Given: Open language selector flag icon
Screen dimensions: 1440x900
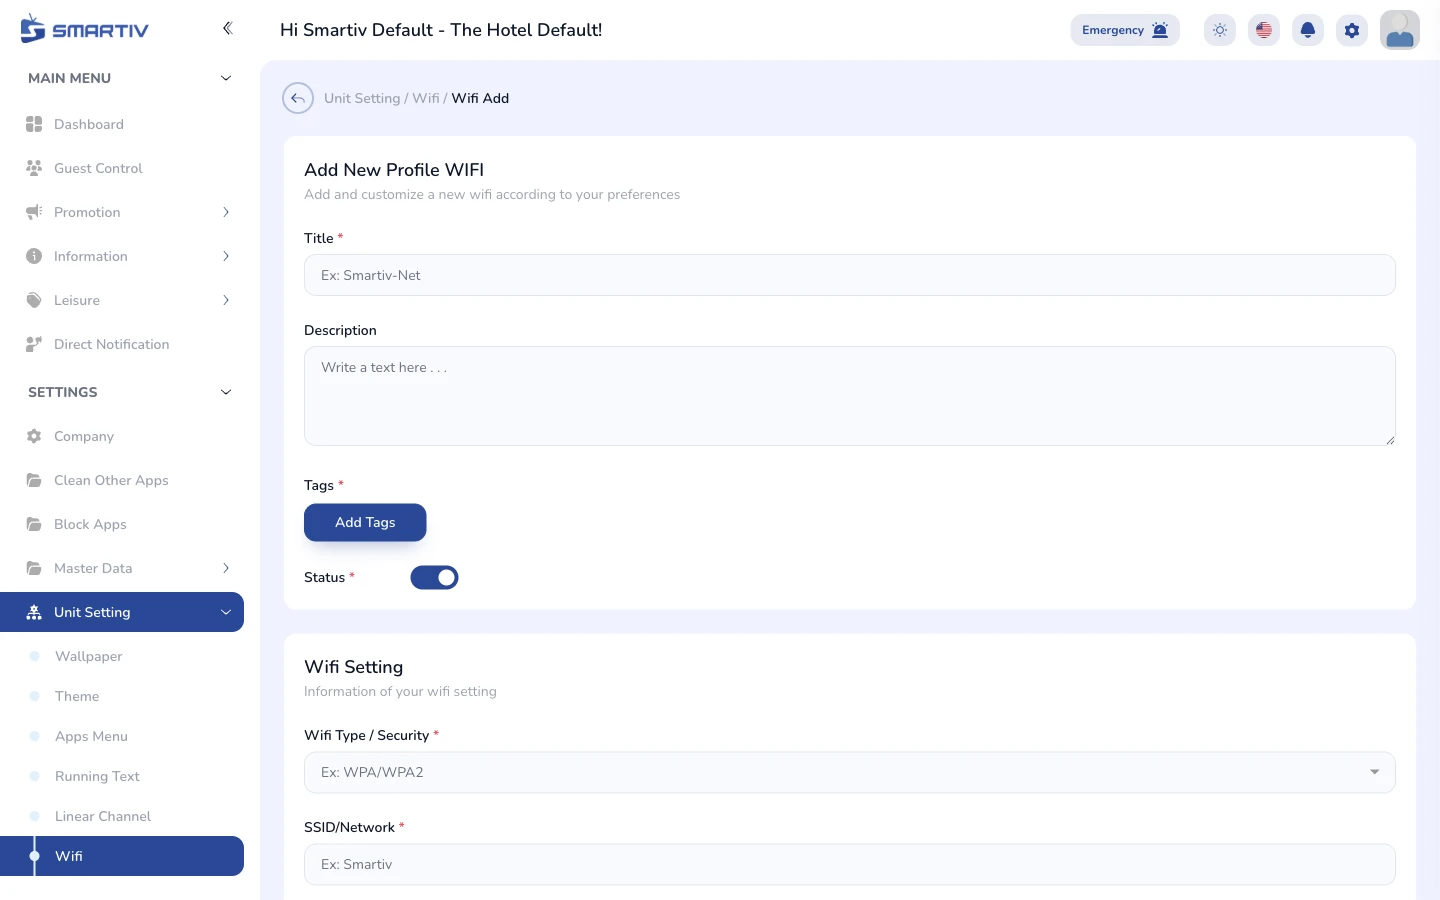Looking at the screenshot, I should (1264, 30).
